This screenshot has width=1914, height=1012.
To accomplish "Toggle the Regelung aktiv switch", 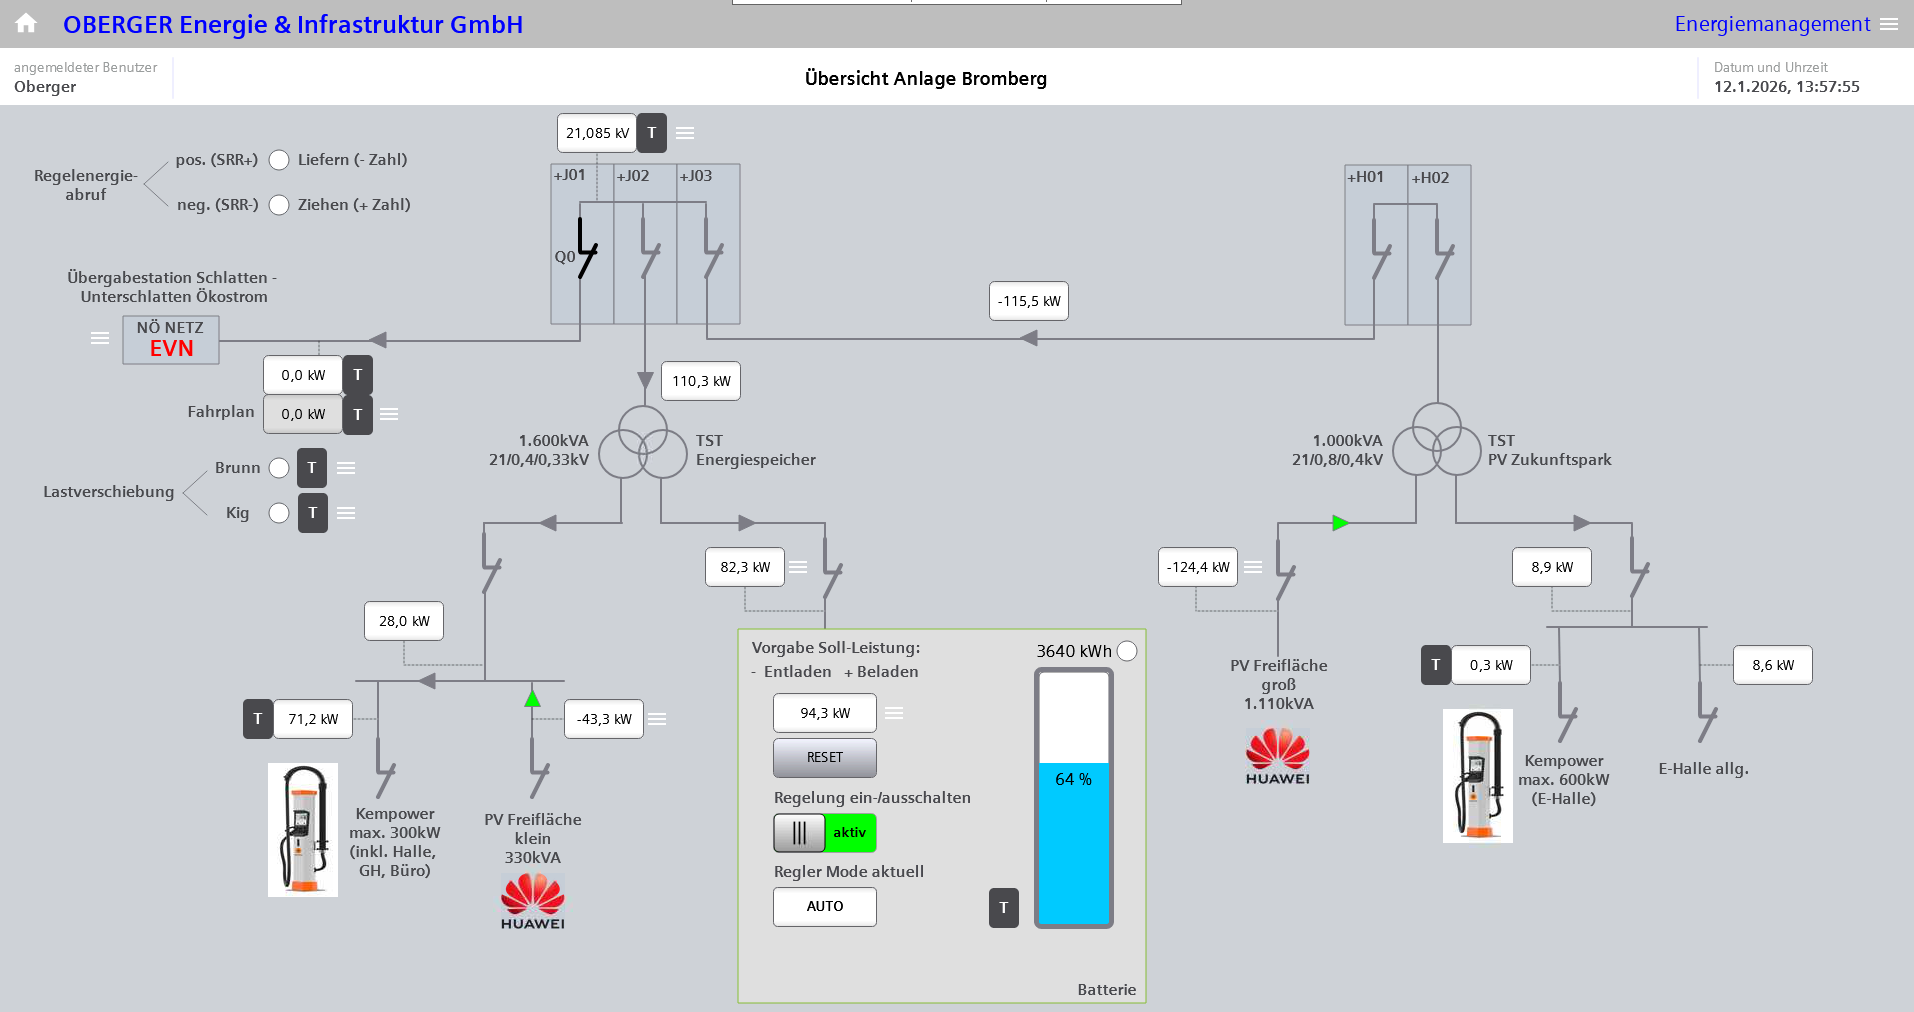I will 824,833.
